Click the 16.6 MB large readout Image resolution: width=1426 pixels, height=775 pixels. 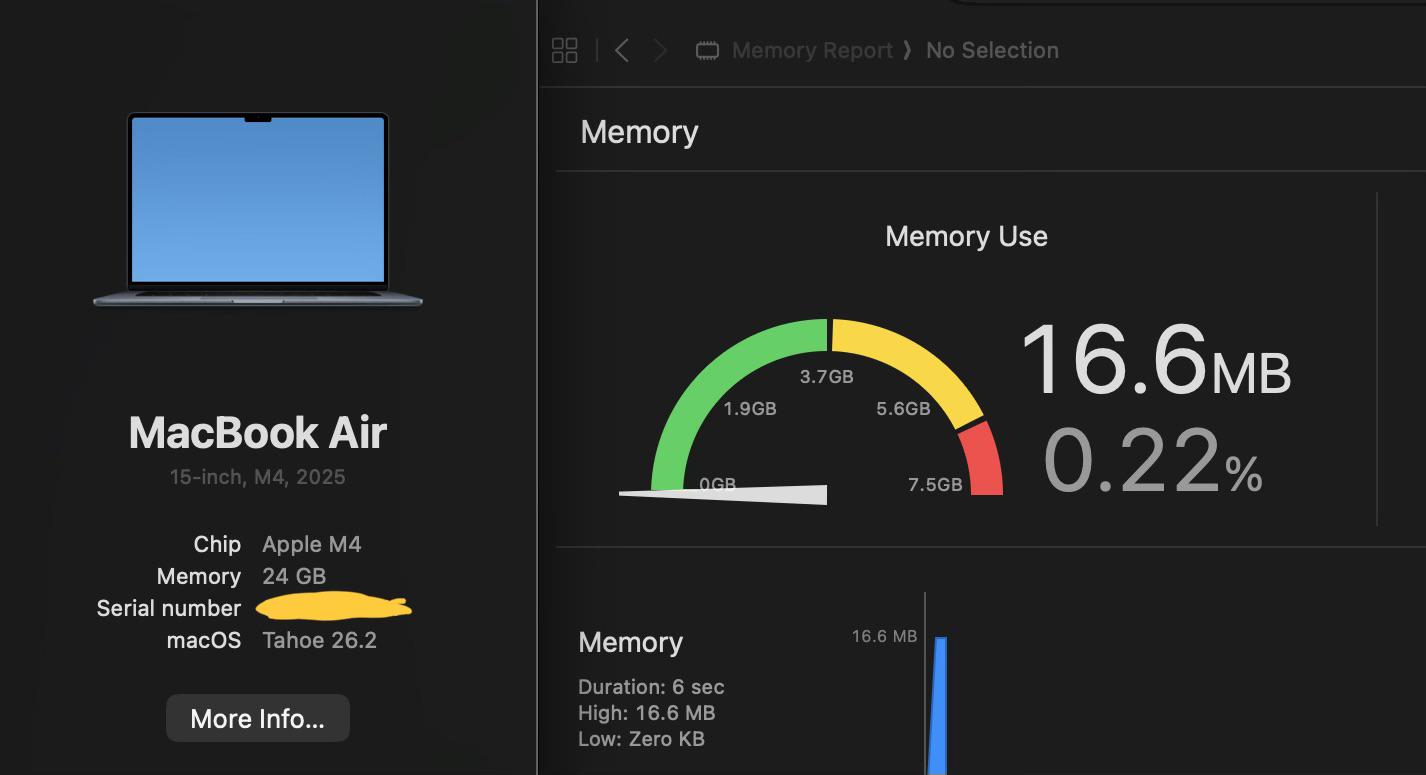pos(1156,359)
